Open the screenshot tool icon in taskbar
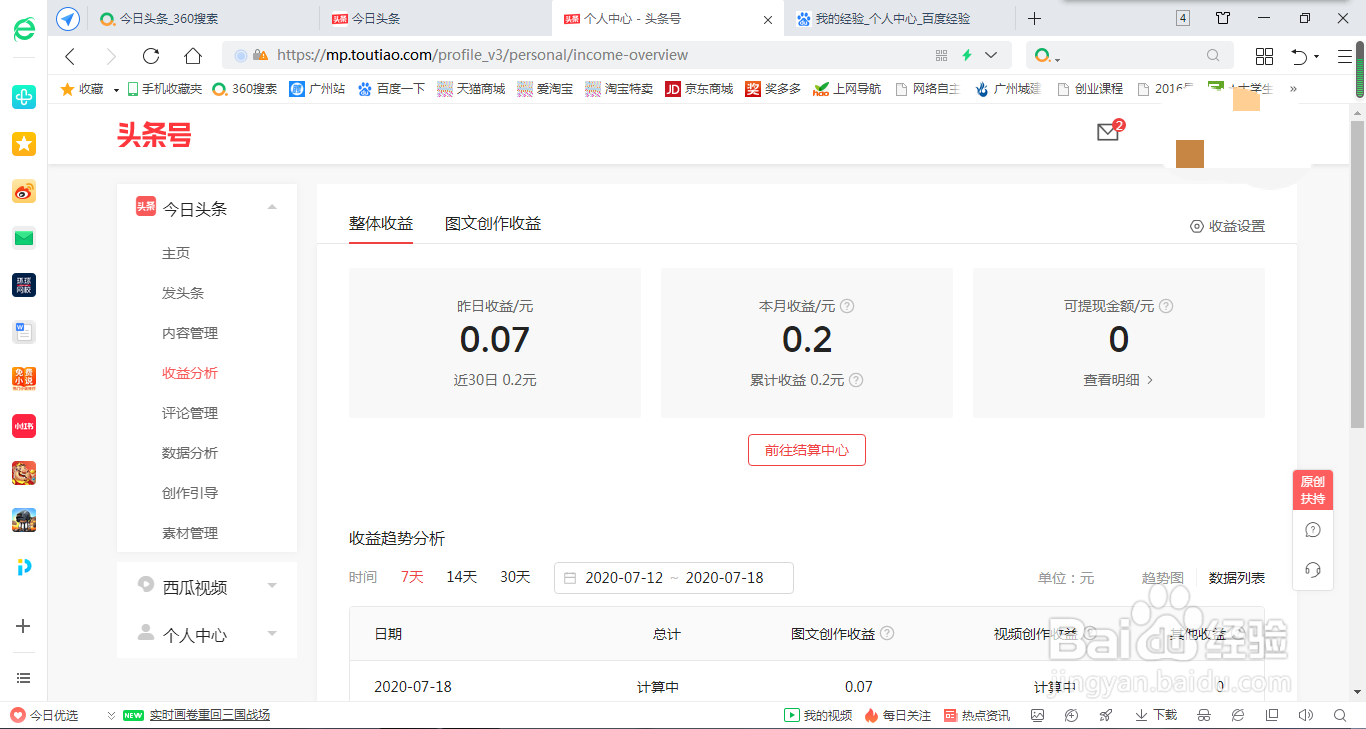 [x=1038, y=715]
